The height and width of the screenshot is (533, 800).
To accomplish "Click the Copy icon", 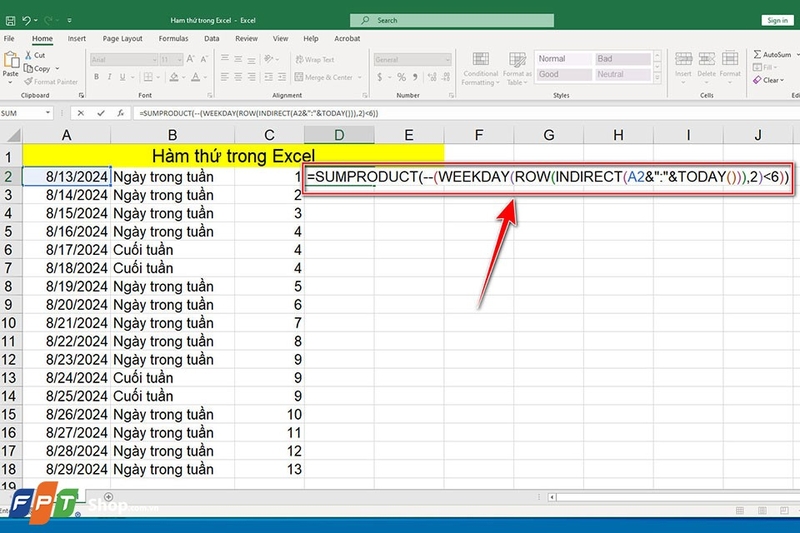I will 29,68.
